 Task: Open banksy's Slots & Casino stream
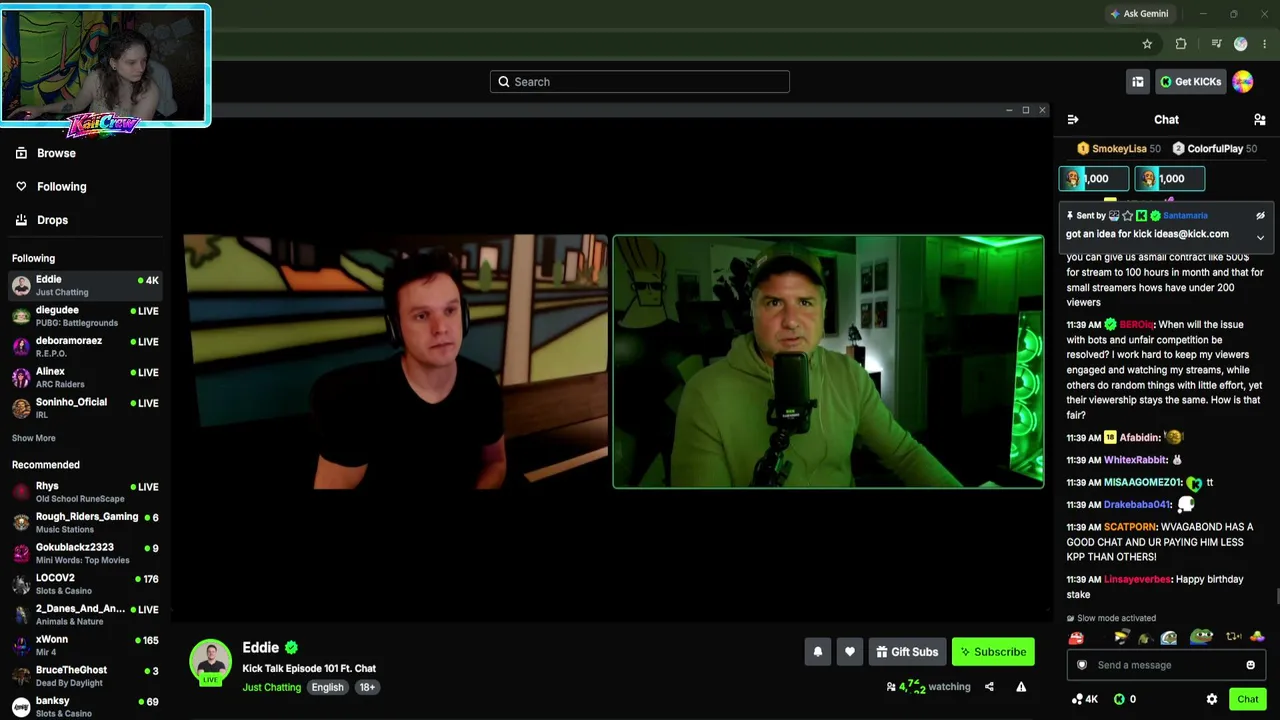85,706
